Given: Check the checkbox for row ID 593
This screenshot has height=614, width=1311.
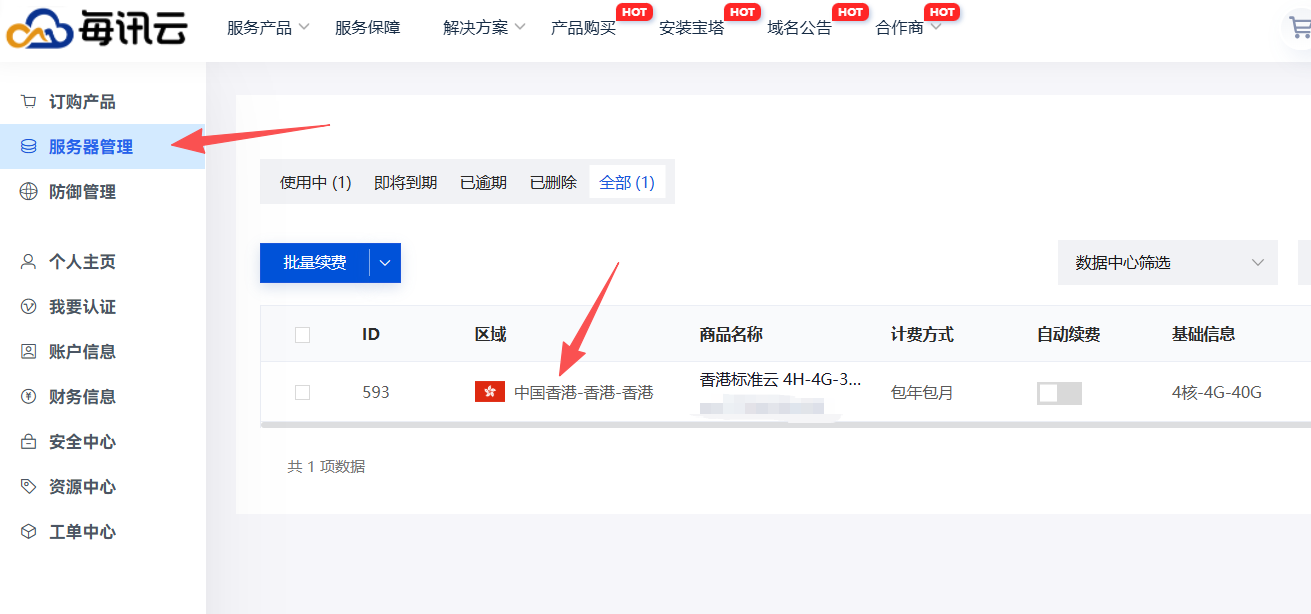Looking at the screenshot, I should [x=303, y=393].
